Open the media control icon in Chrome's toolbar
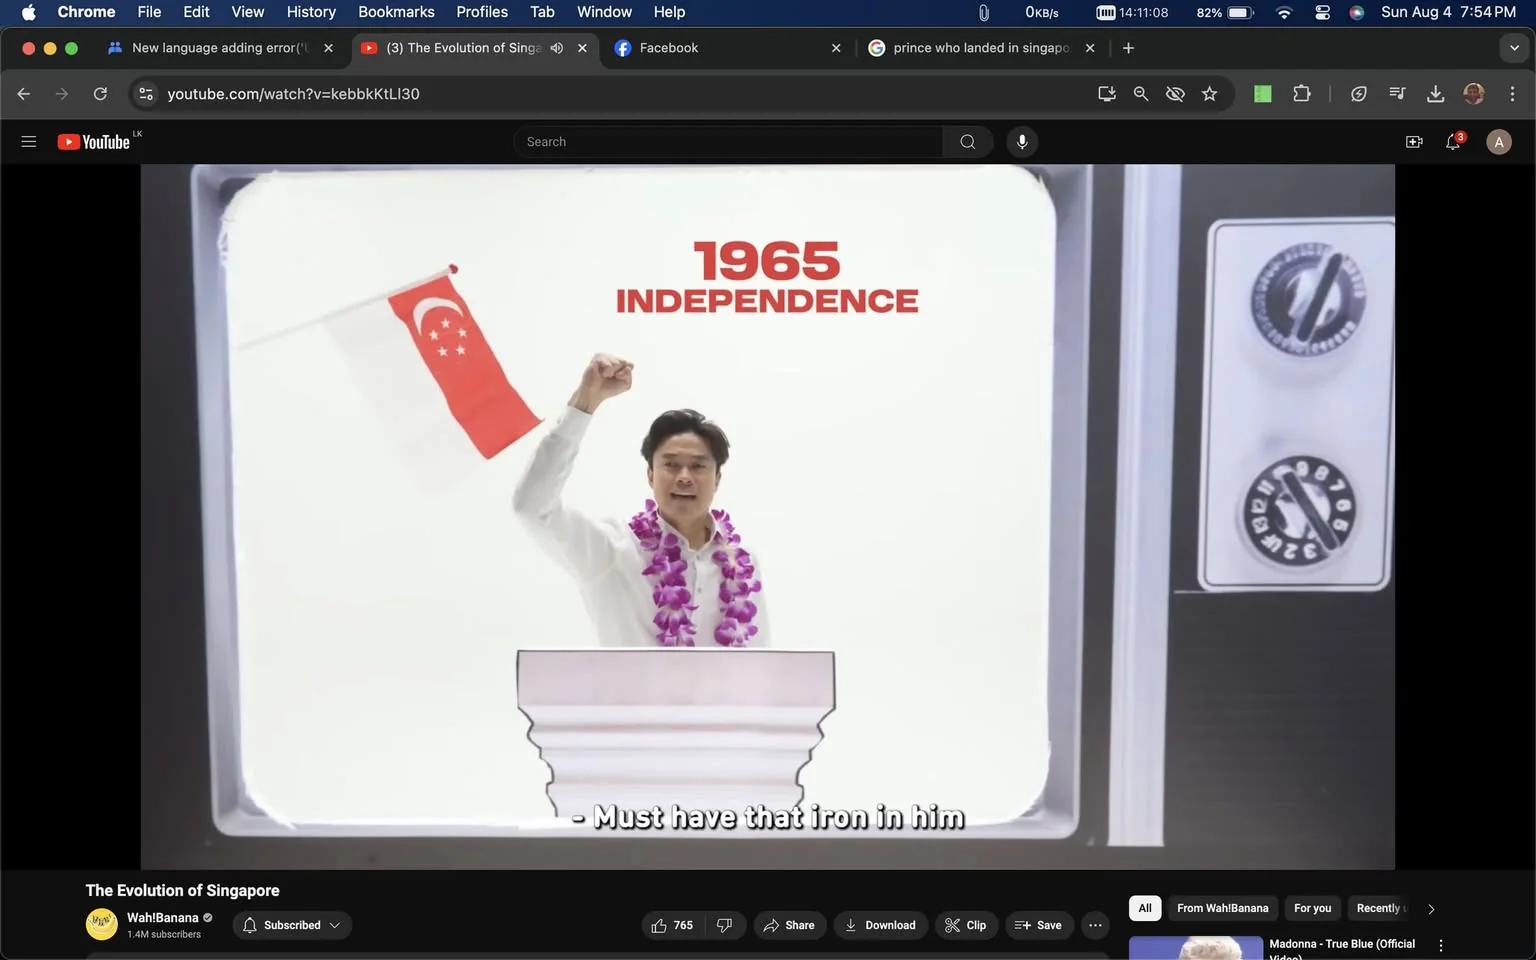The image size is (1536, 960). point(1397,94)
